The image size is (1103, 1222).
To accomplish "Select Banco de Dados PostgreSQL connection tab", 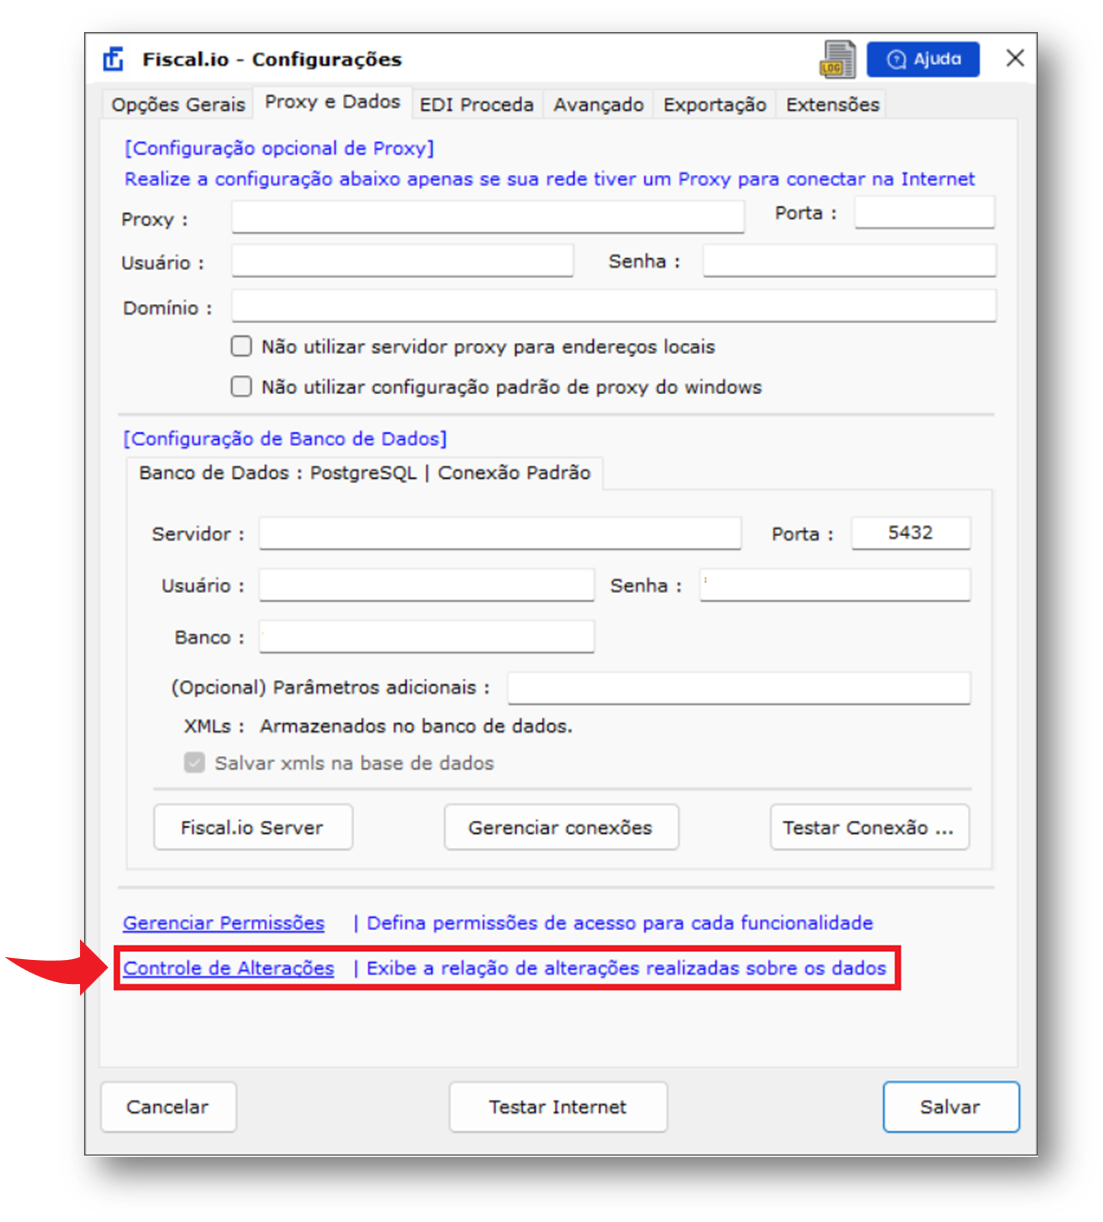I will coord(365,473).
